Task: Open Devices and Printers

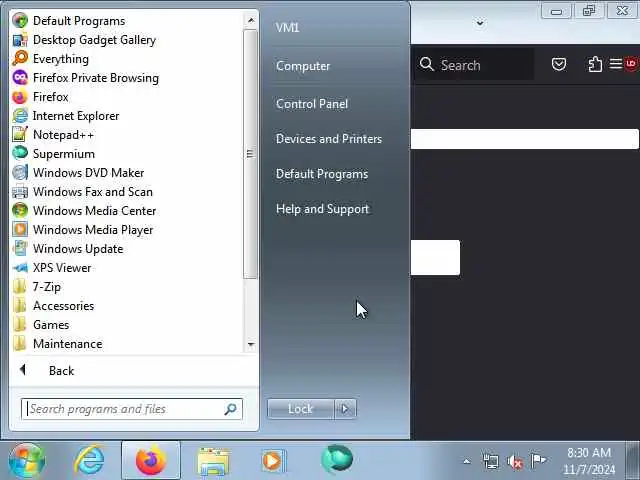Action: (329, 139)
